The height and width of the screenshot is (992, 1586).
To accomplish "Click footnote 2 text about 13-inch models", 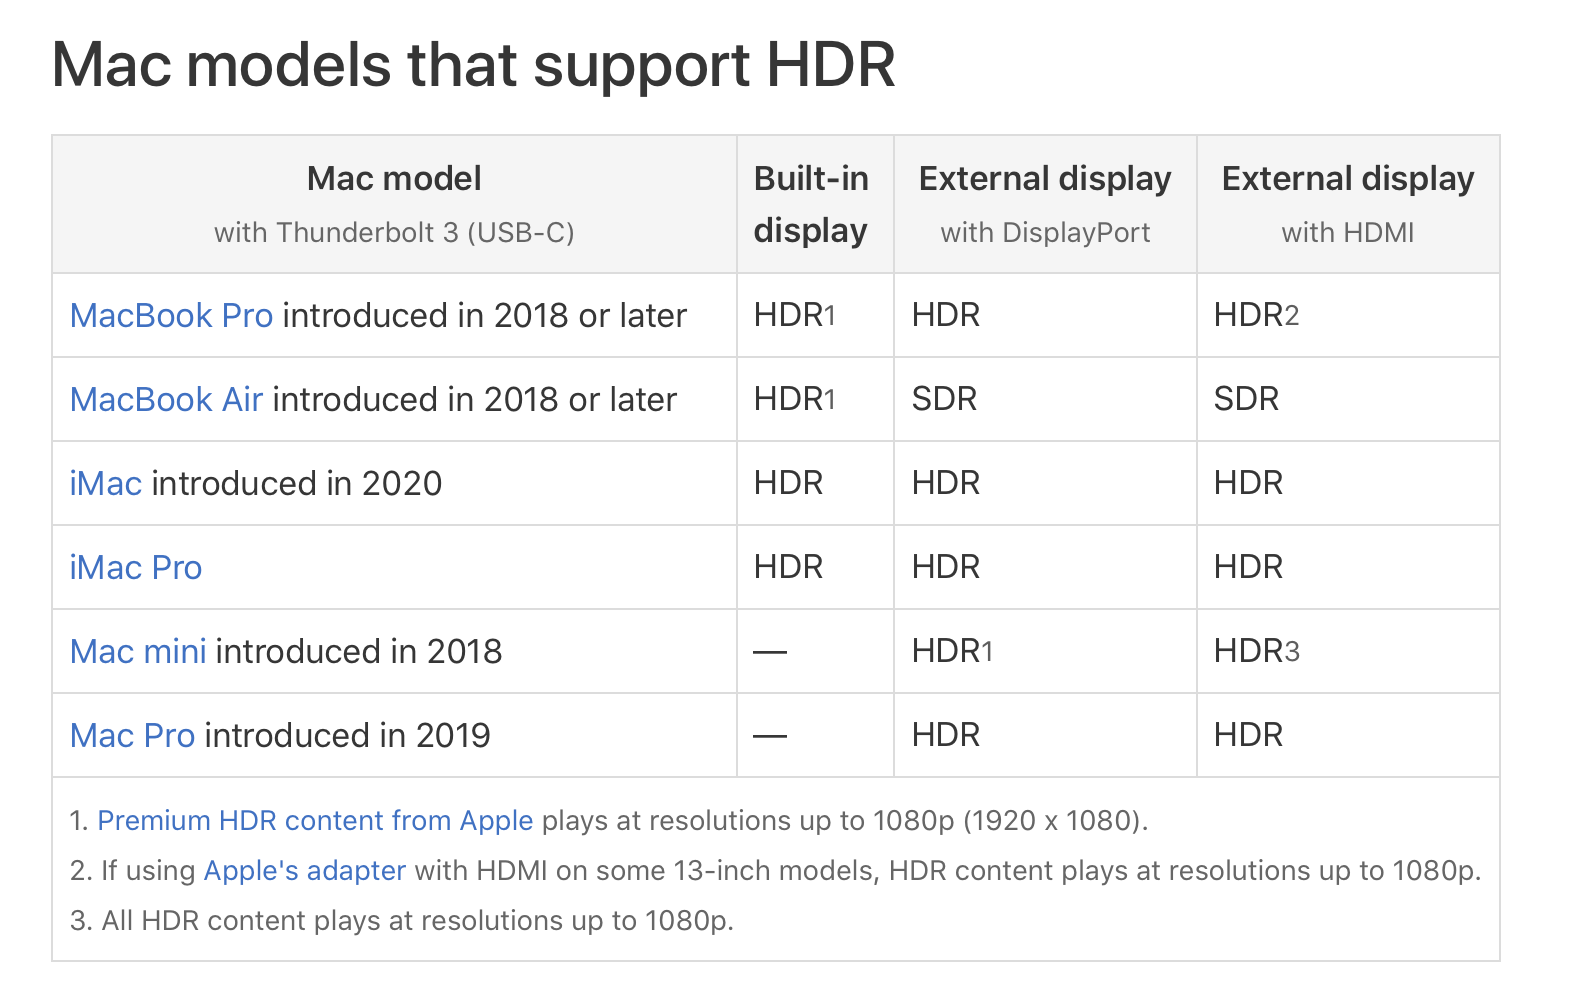I will 775,871.
